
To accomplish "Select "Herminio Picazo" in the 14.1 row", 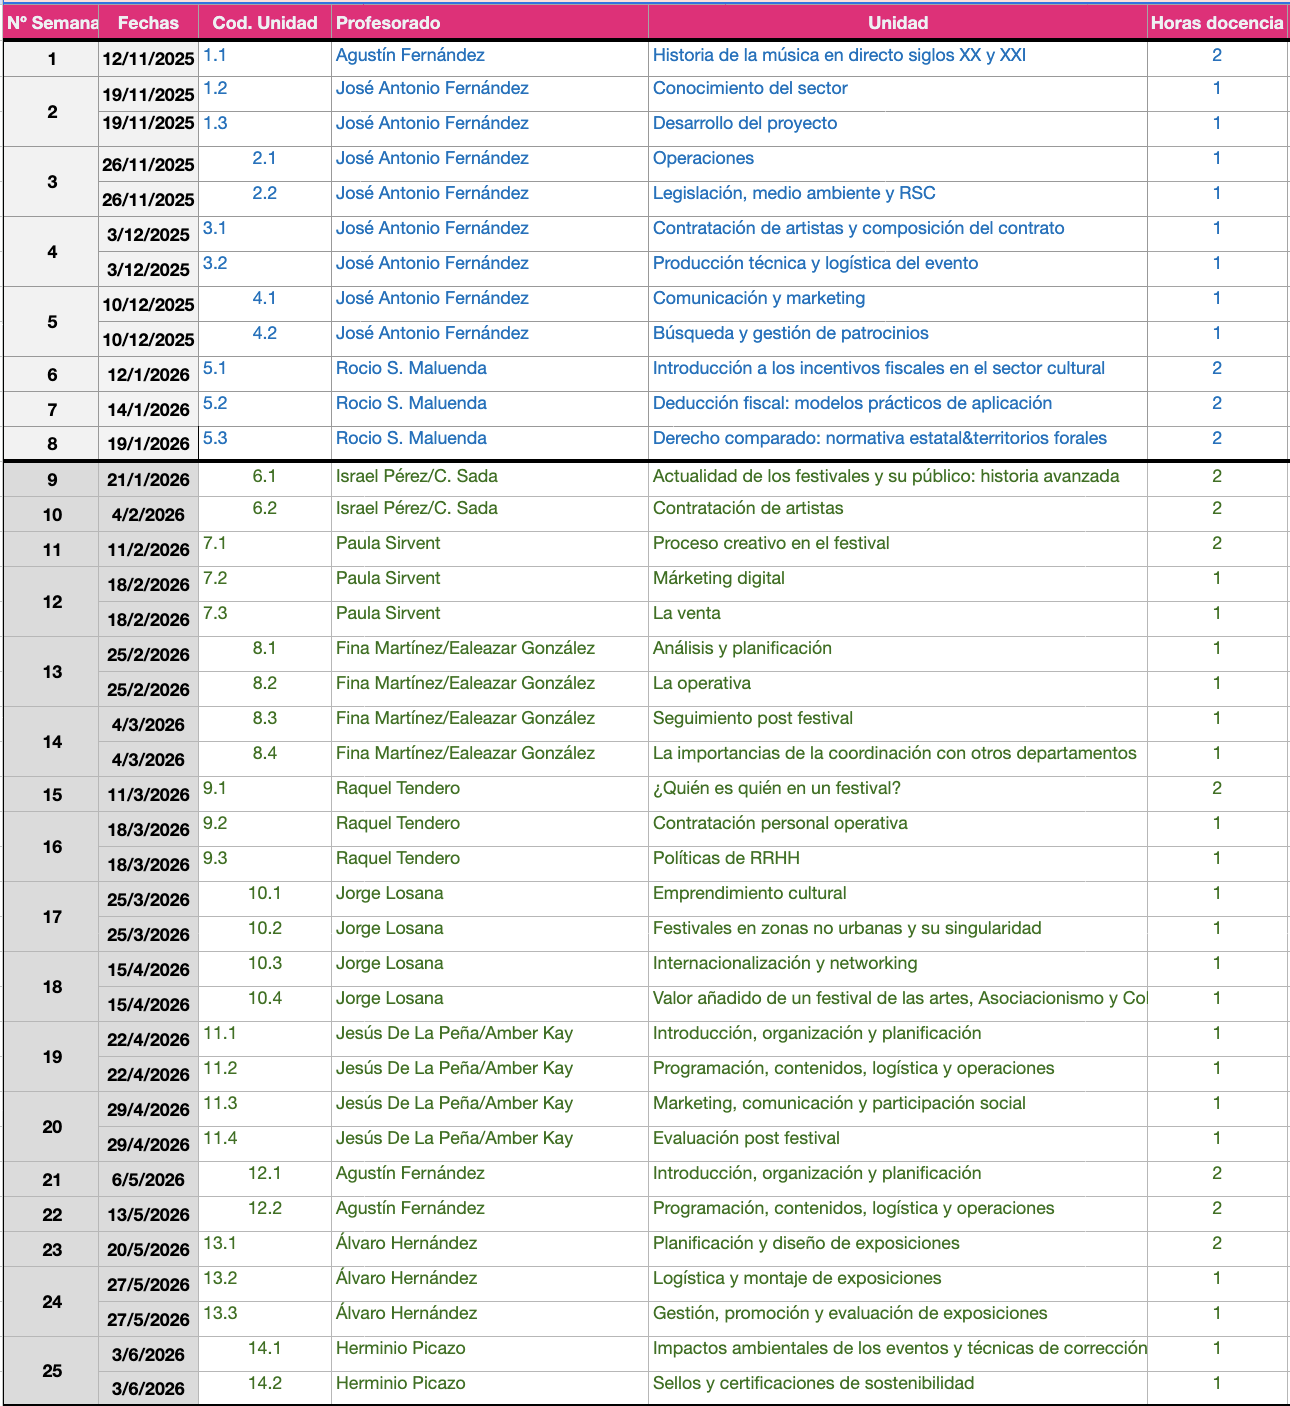I will (400, 1349).
